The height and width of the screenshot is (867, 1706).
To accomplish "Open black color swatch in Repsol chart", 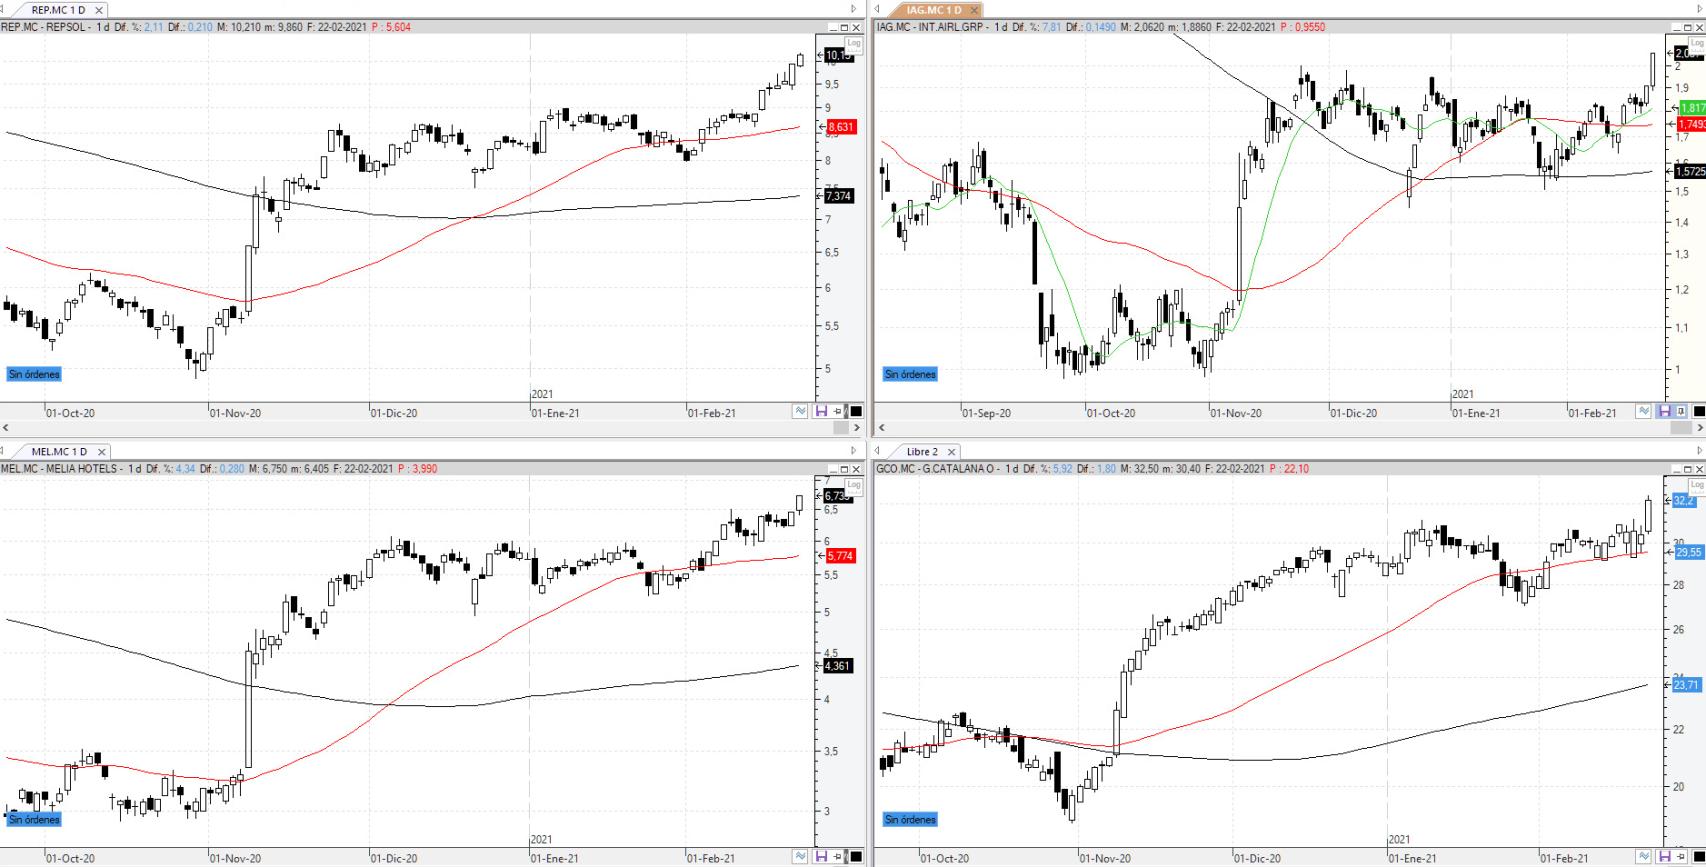I will (x=856, y=411).
